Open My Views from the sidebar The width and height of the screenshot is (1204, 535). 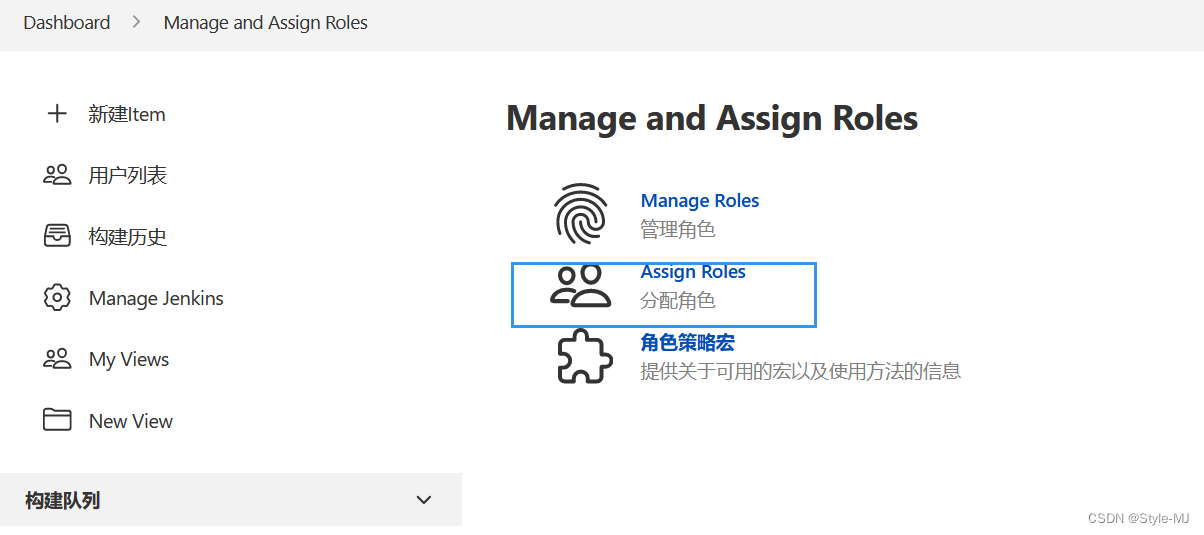(129, 359)
